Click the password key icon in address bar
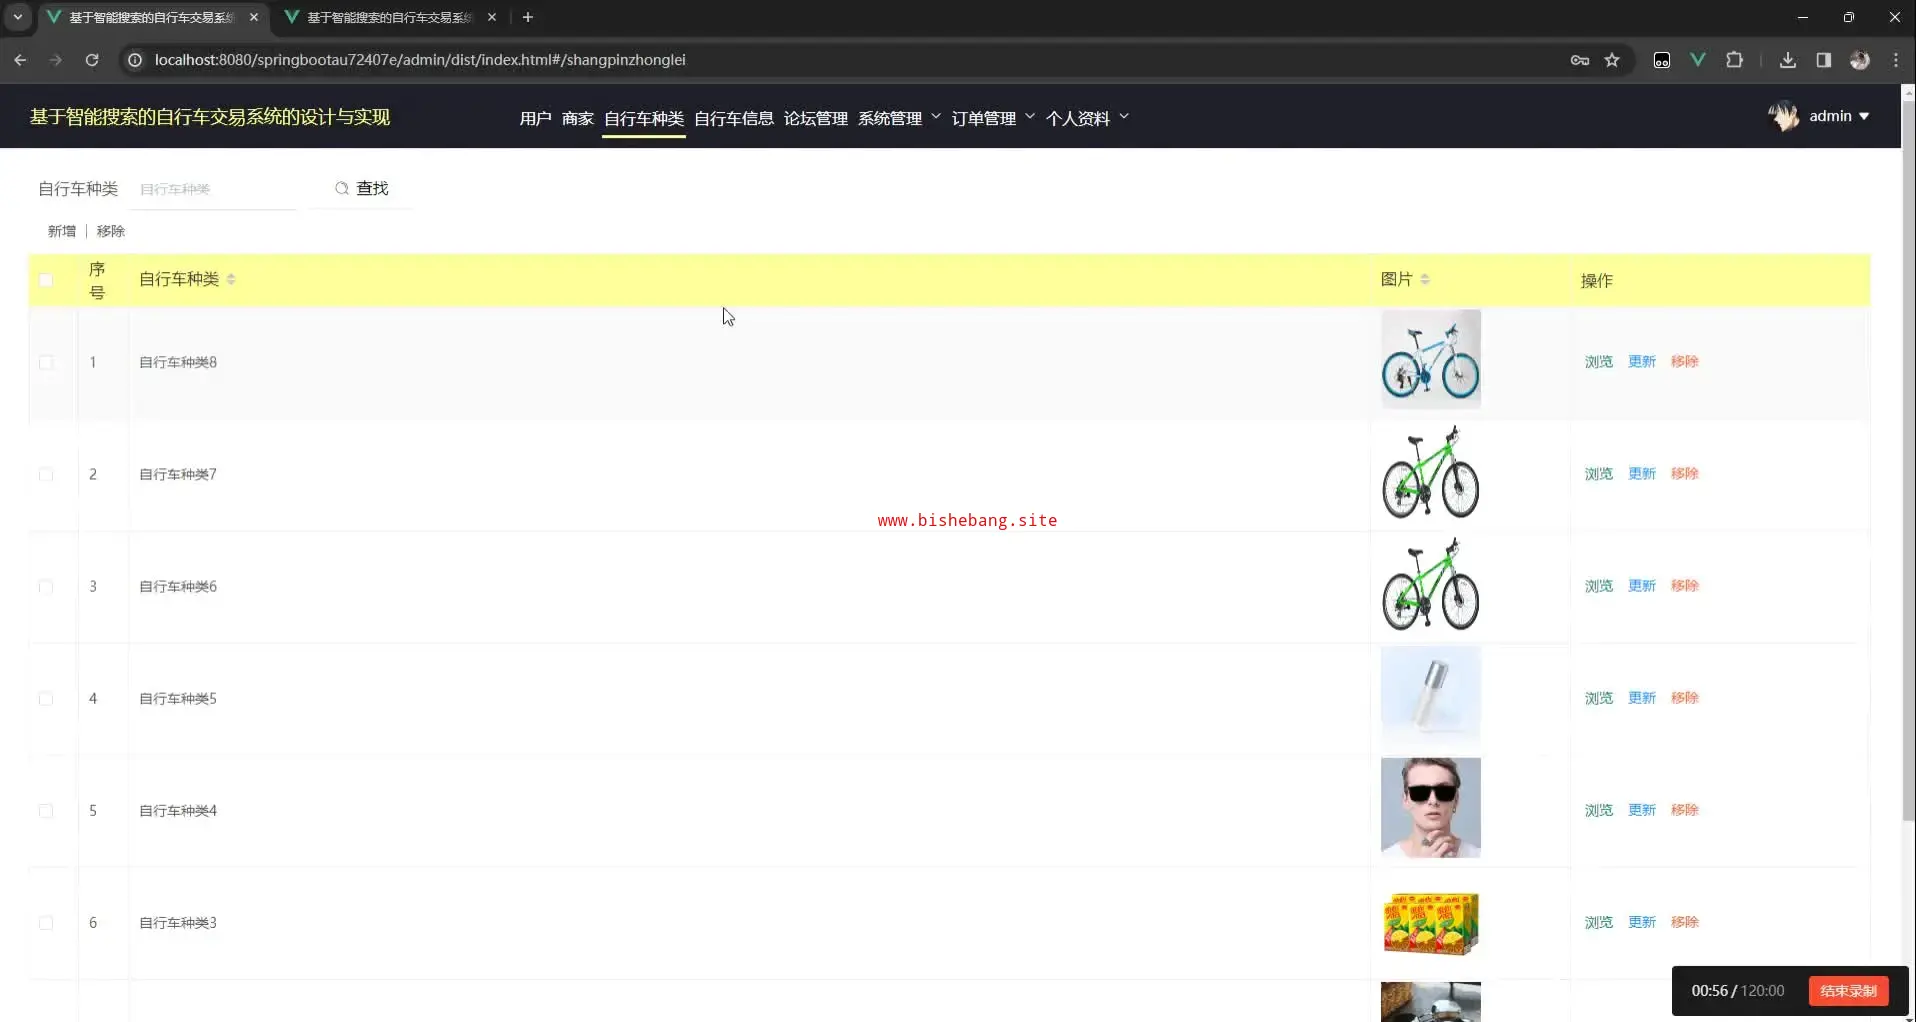The height and width of the screenshot is (1022, 1916). [1580, 60]
